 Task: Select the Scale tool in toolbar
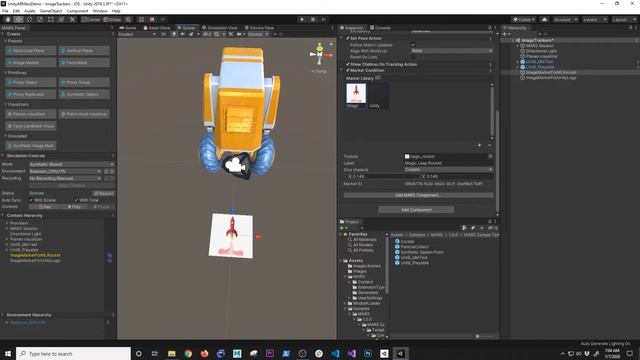[x=40, y=19]
